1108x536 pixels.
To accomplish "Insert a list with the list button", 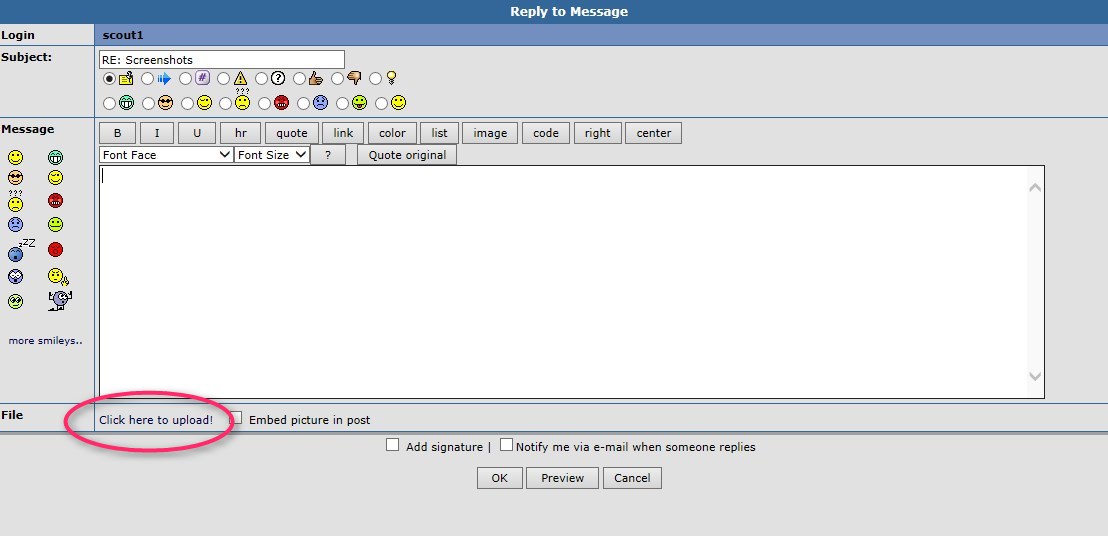I will 440,133.
